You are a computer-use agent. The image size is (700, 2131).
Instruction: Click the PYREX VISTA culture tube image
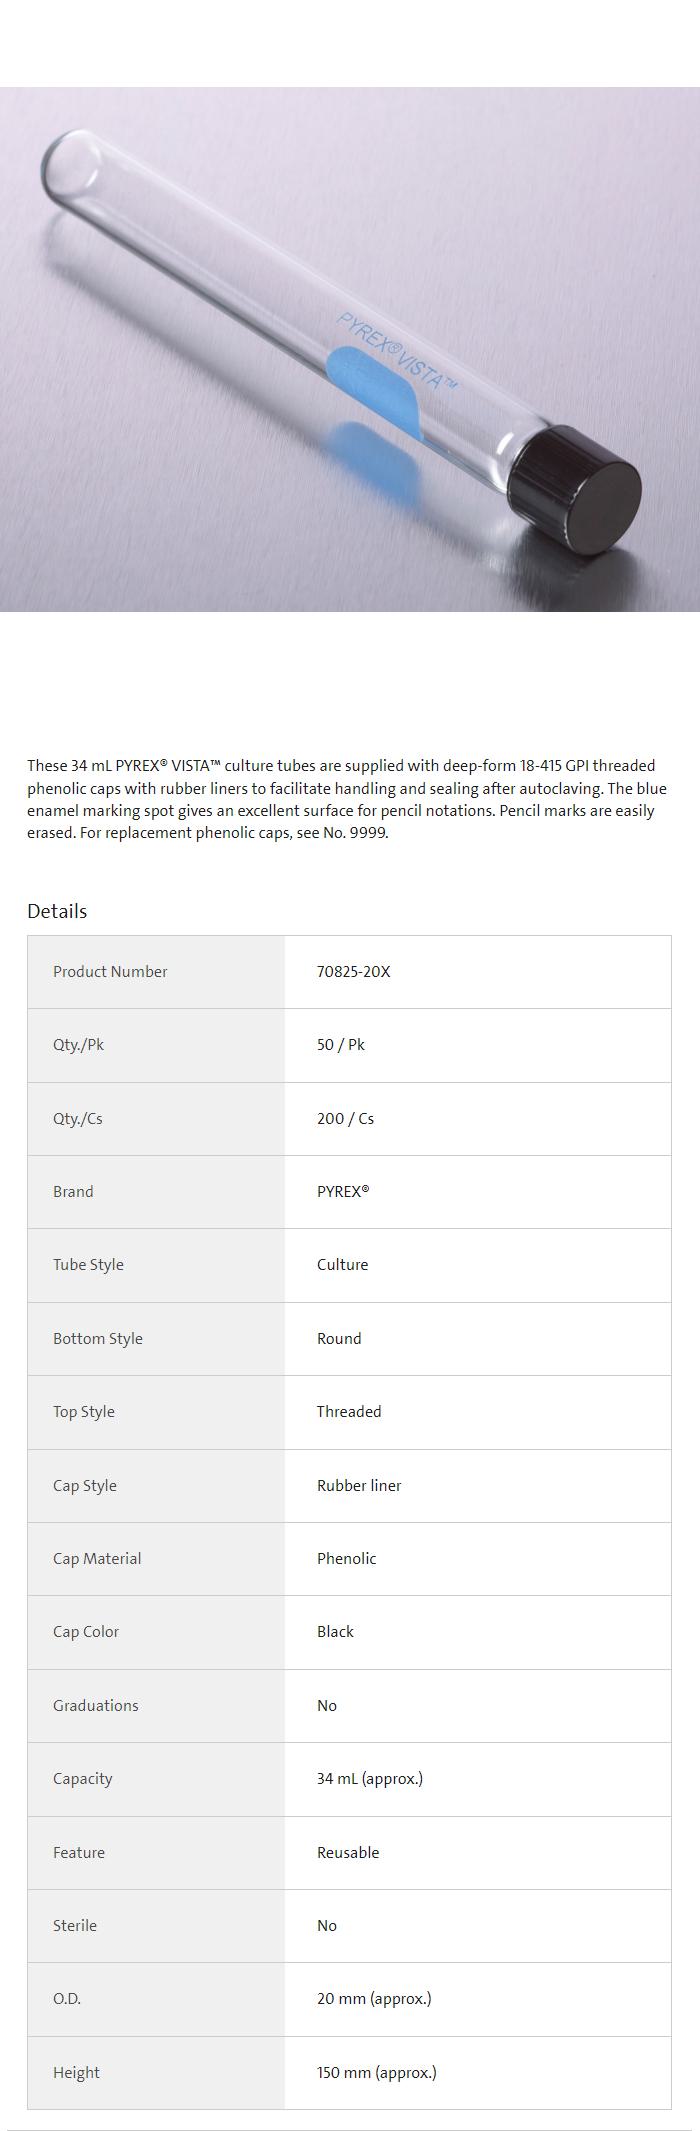click(x=349, y=349)
